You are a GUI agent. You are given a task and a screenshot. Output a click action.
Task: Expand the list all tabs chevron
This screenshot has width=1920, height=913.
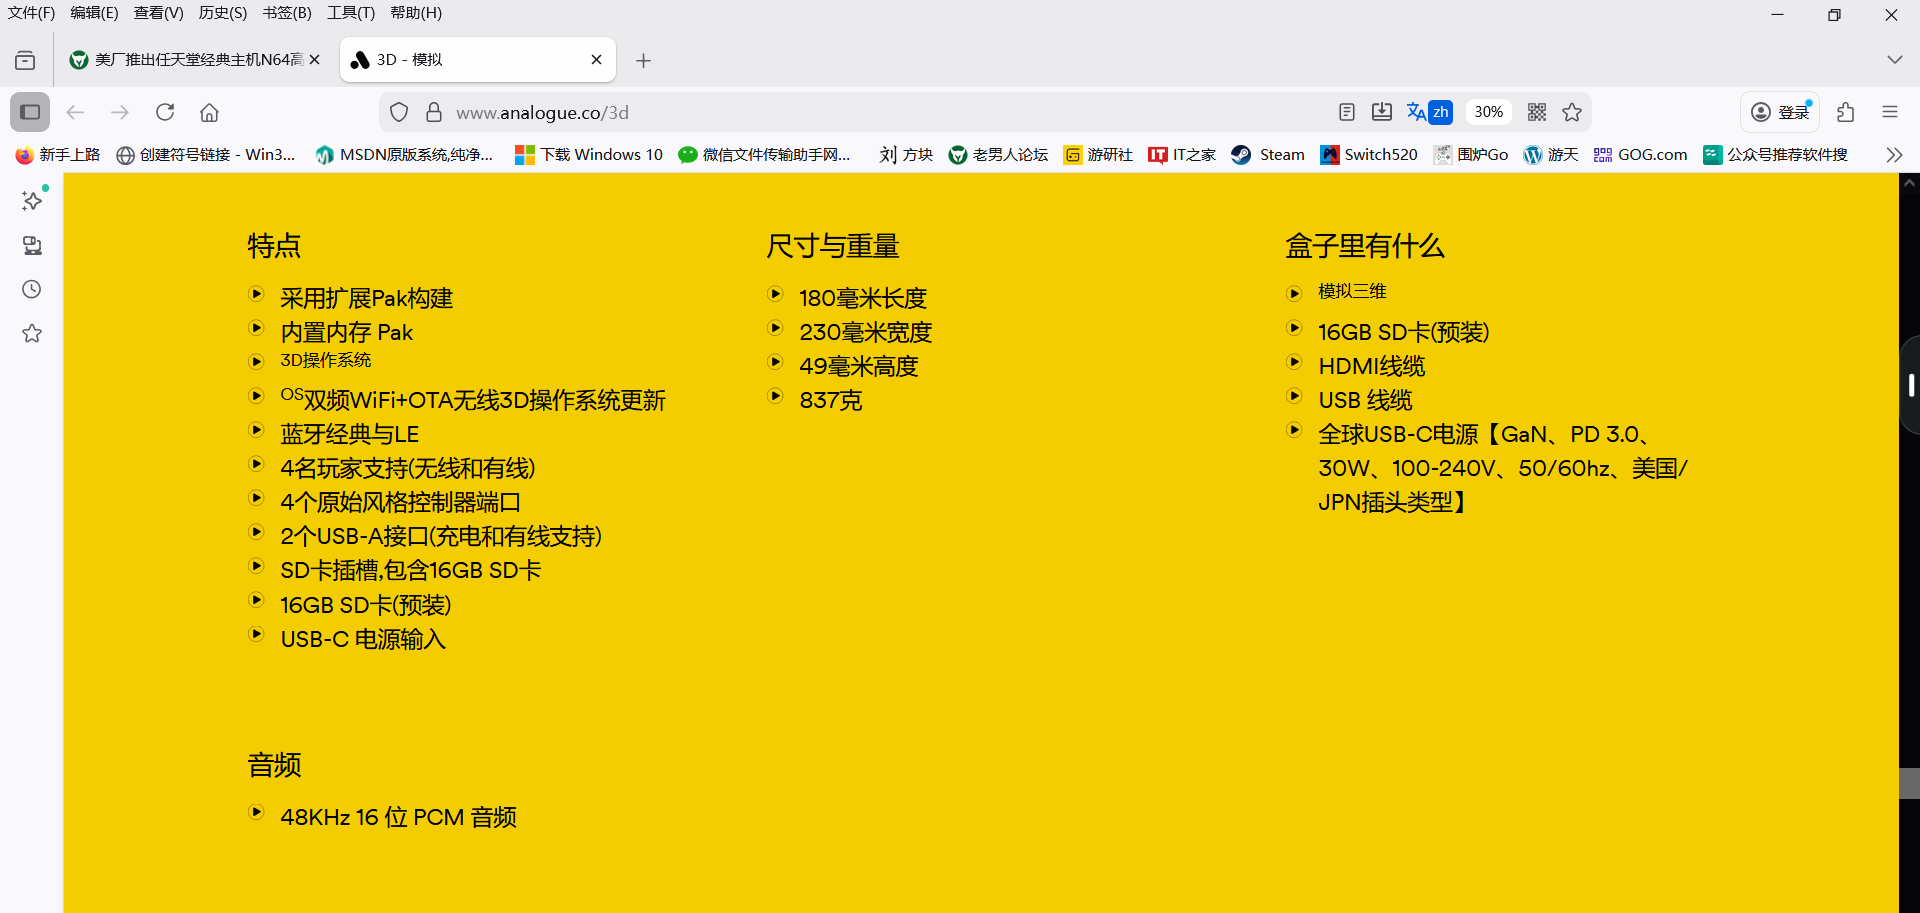[x=1894, y=60]
